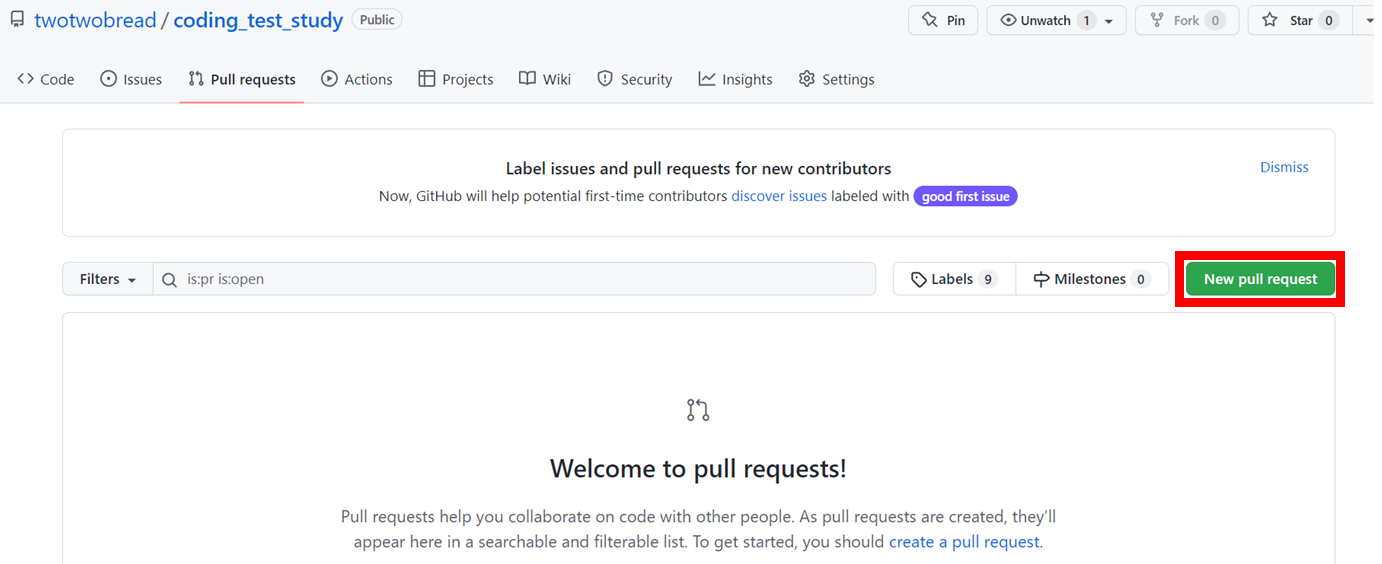This screenshot has width=1382, height=564.
Task: Click the pin icon in Pin button
Action: [x=930, y=20]
